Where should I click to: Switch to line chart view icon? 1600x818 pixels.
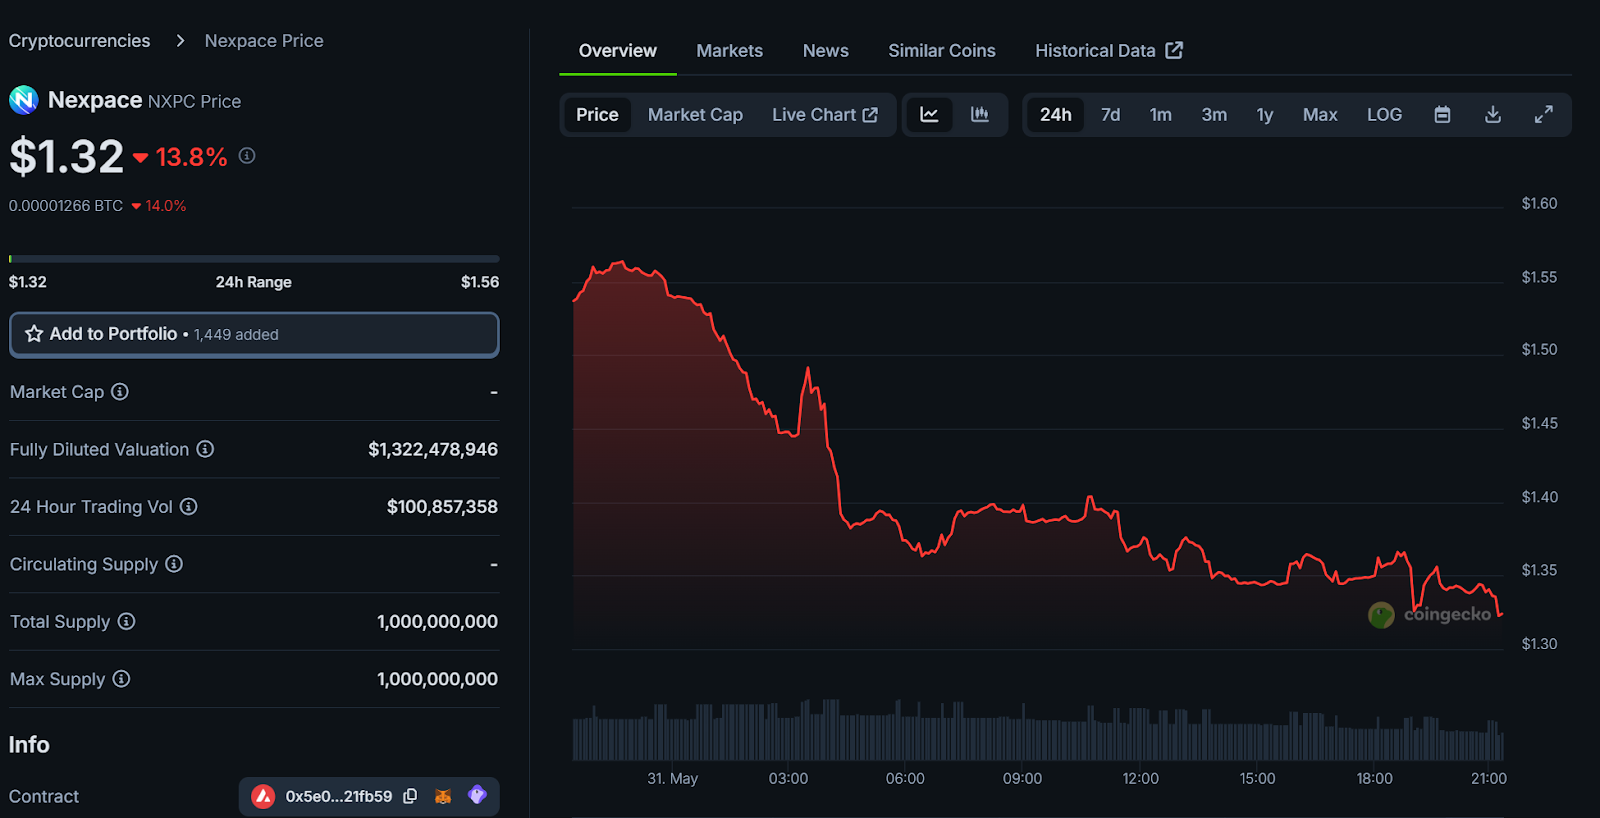point(929,115)
